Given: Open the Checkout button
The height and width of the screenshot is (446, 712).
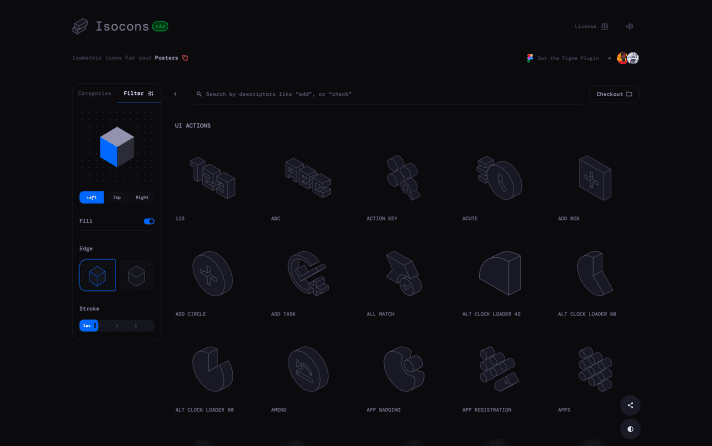Looking at the screenshot, I should point(614,94).
